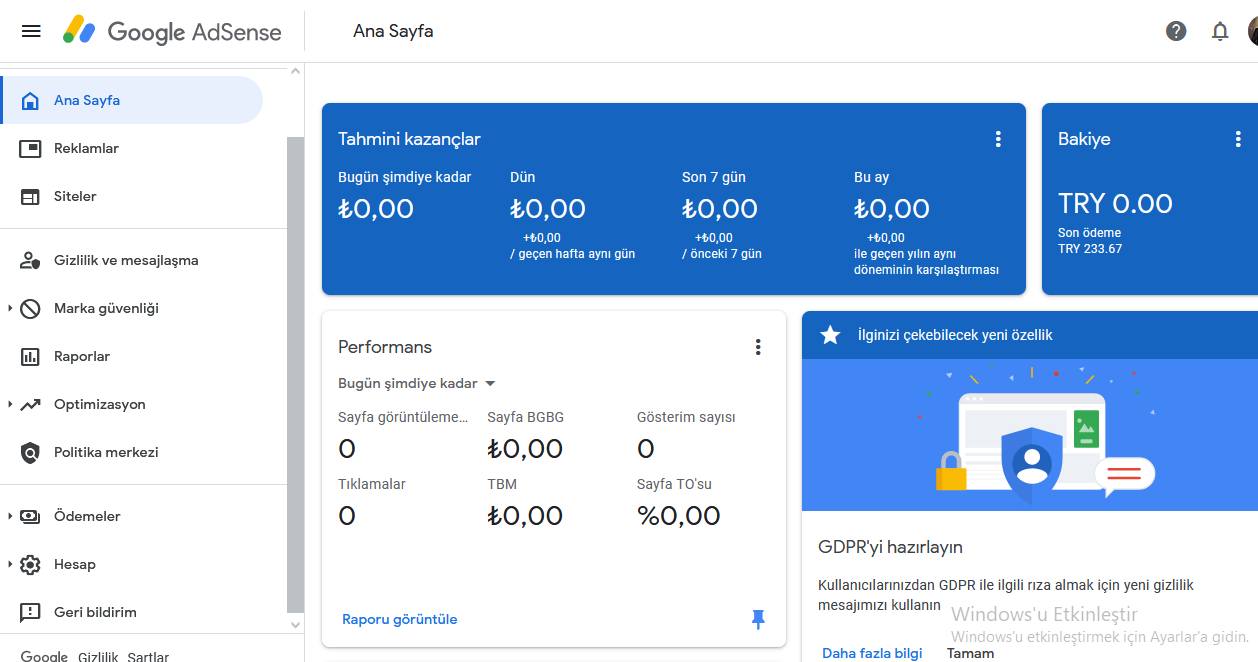Click the TRY 233.67 last payment value

tap(1090, 249)
